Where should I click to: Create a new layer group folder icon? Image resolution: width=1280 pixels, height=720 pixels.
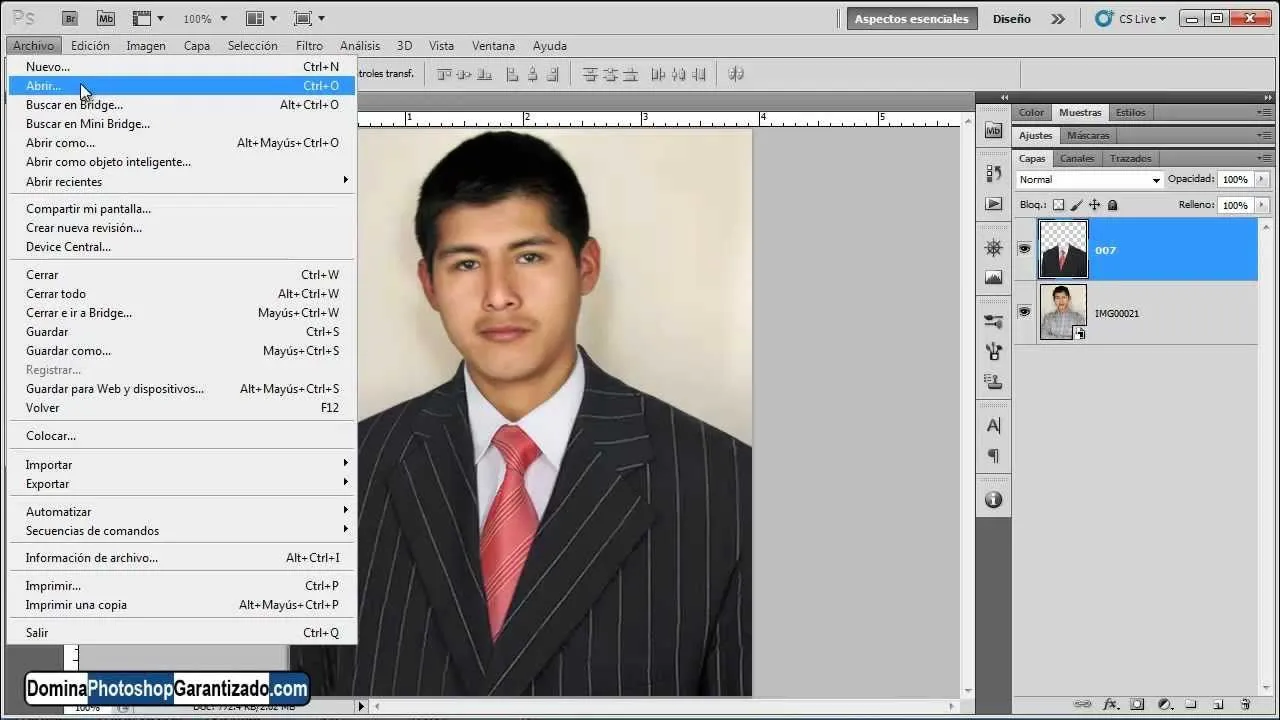(x=1191, y=705)
